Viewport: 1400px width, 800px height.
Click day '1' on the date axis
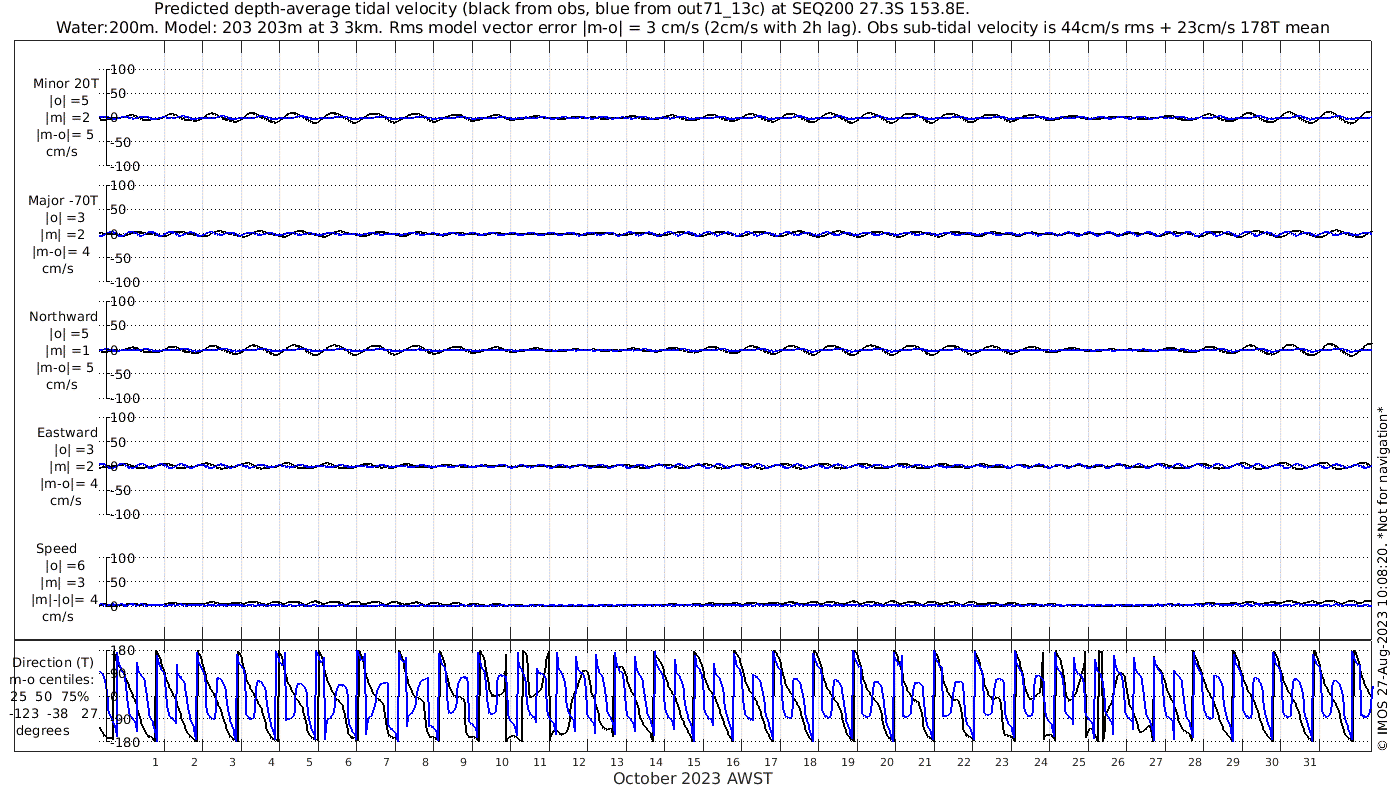[155, 762]
